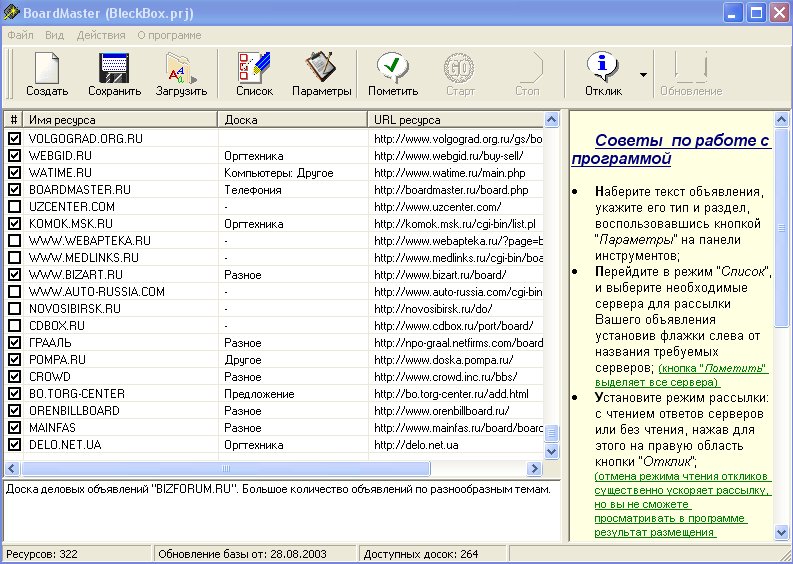The image size is (793, 564).
Task: Uncheck the POMPA.RU checkbox
Action: [x=14, y=360]
